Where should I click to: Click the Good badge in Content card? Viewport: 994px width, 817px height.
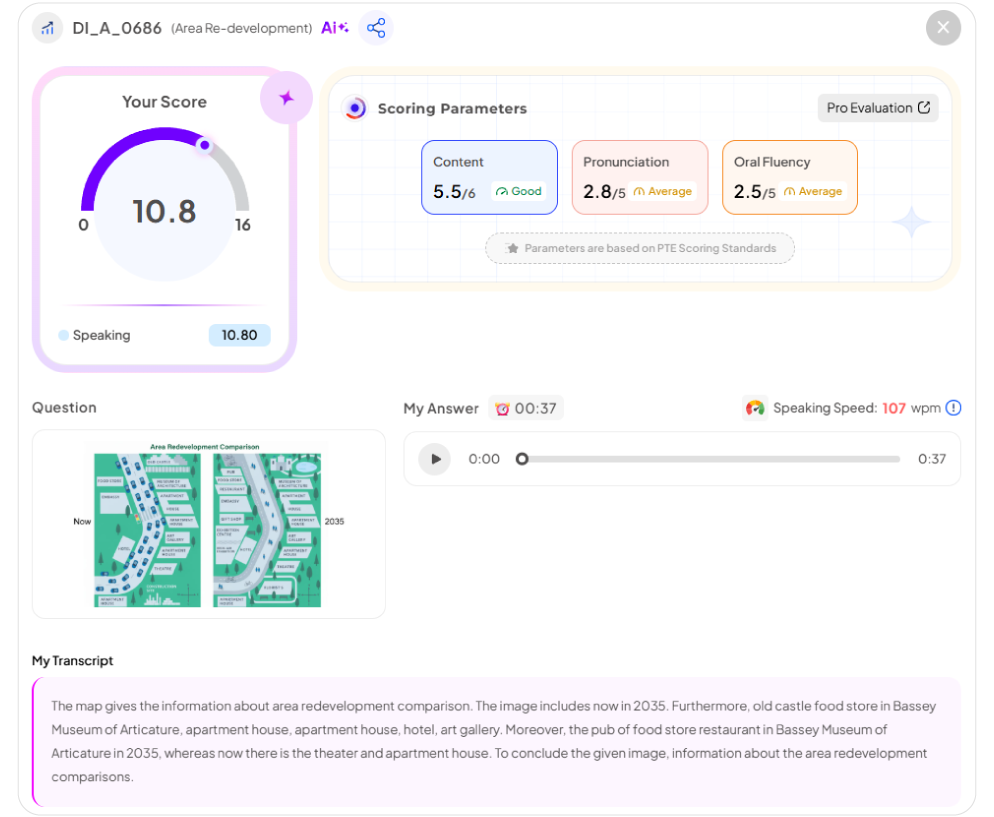pos(519,192)
